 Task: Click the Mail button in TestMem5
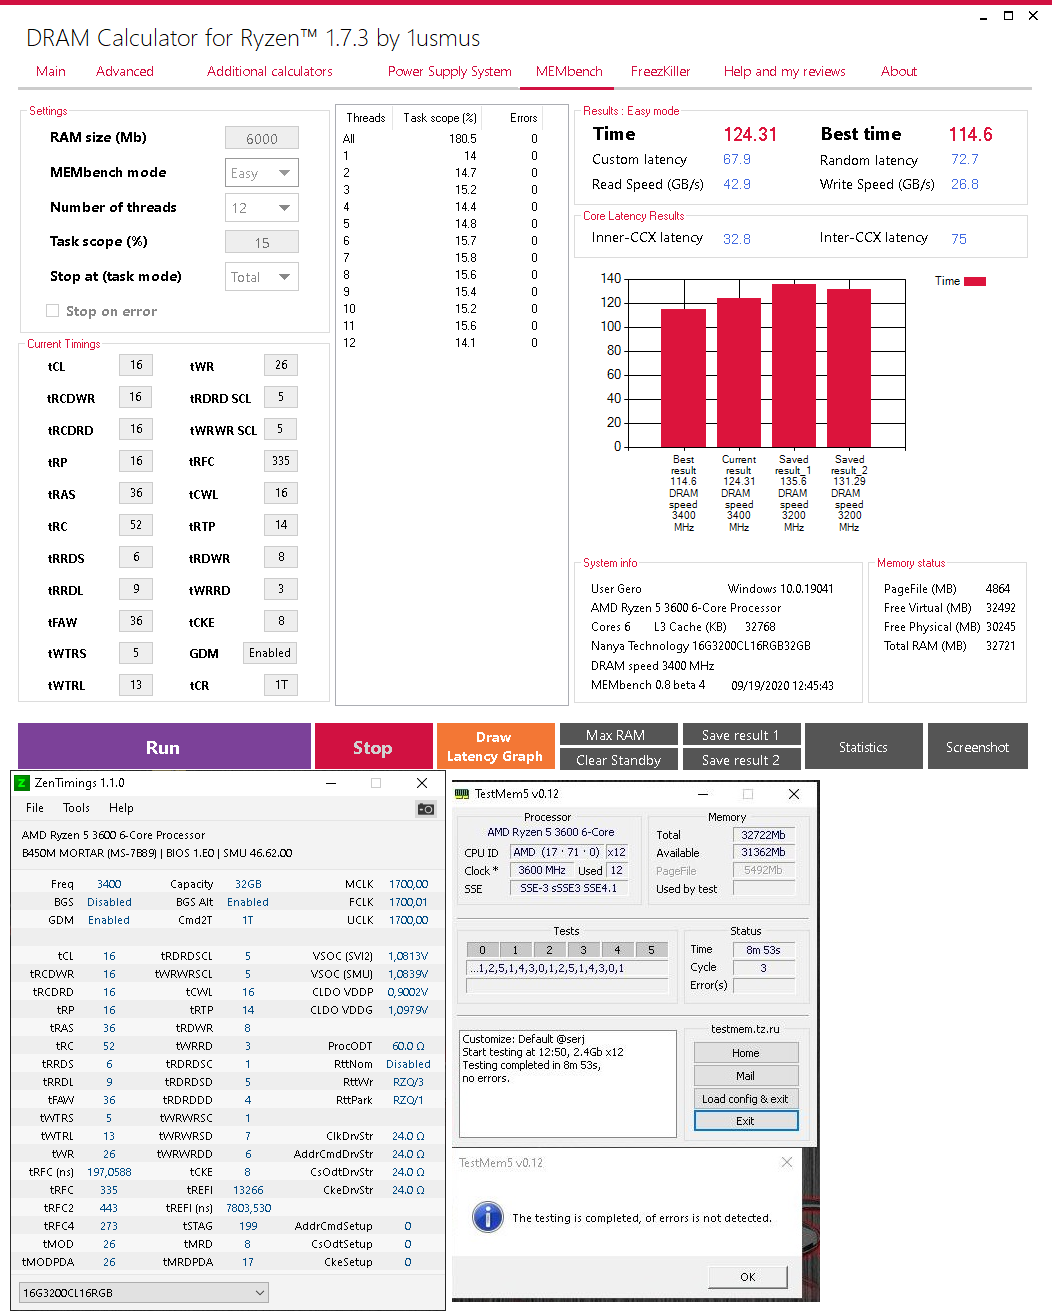tap(746, 1076)
